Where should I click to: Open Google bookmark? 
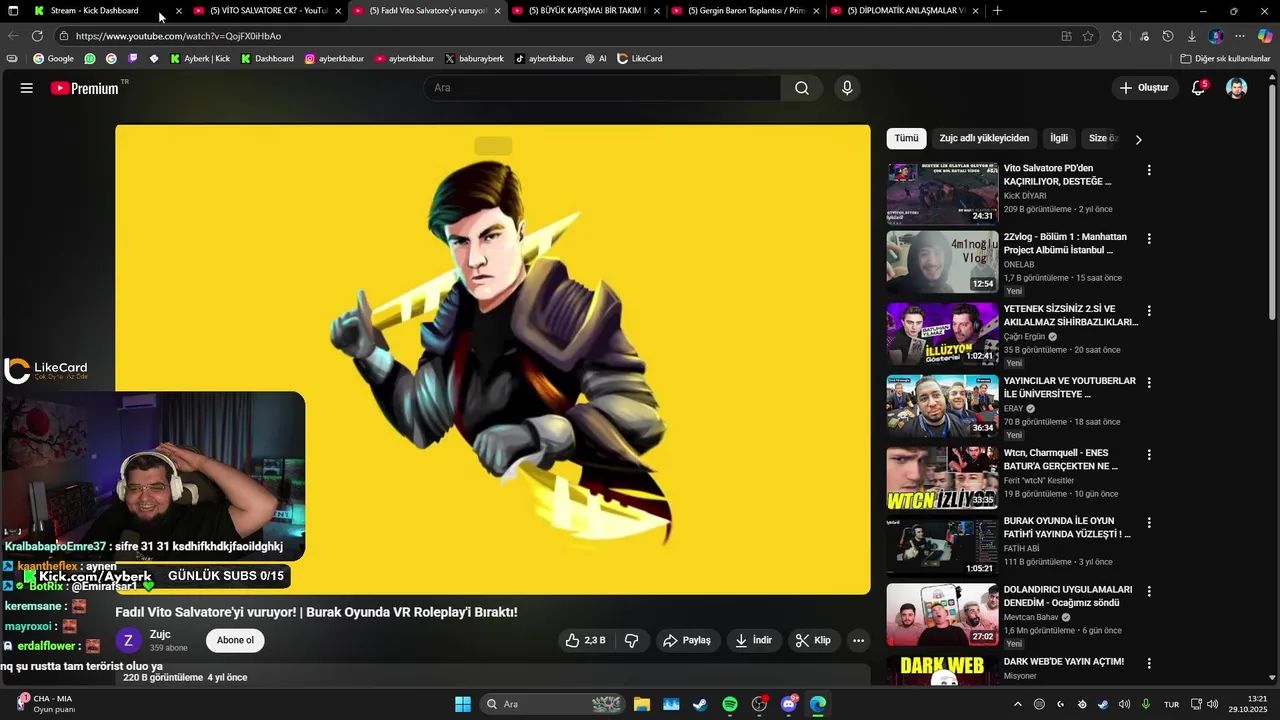coord(53,59)
